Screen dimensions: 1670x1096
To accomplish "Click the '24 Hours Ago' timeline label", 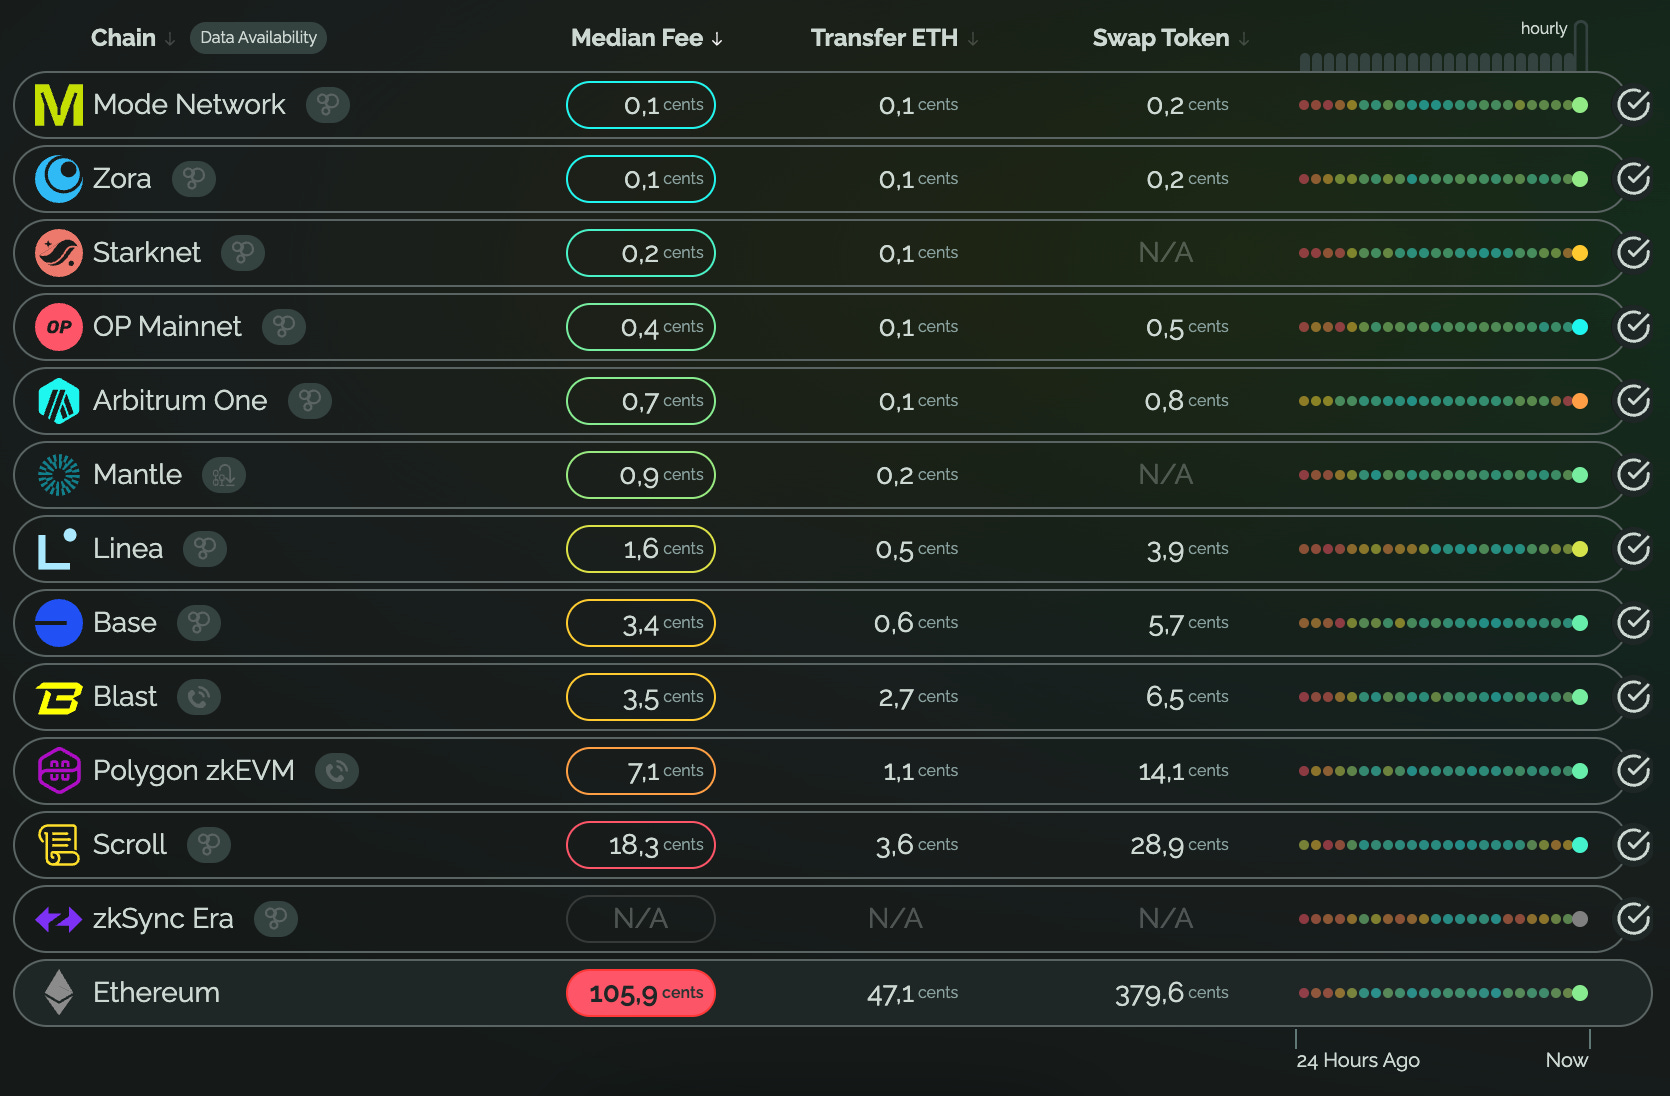I will tap(1358, 1061).
